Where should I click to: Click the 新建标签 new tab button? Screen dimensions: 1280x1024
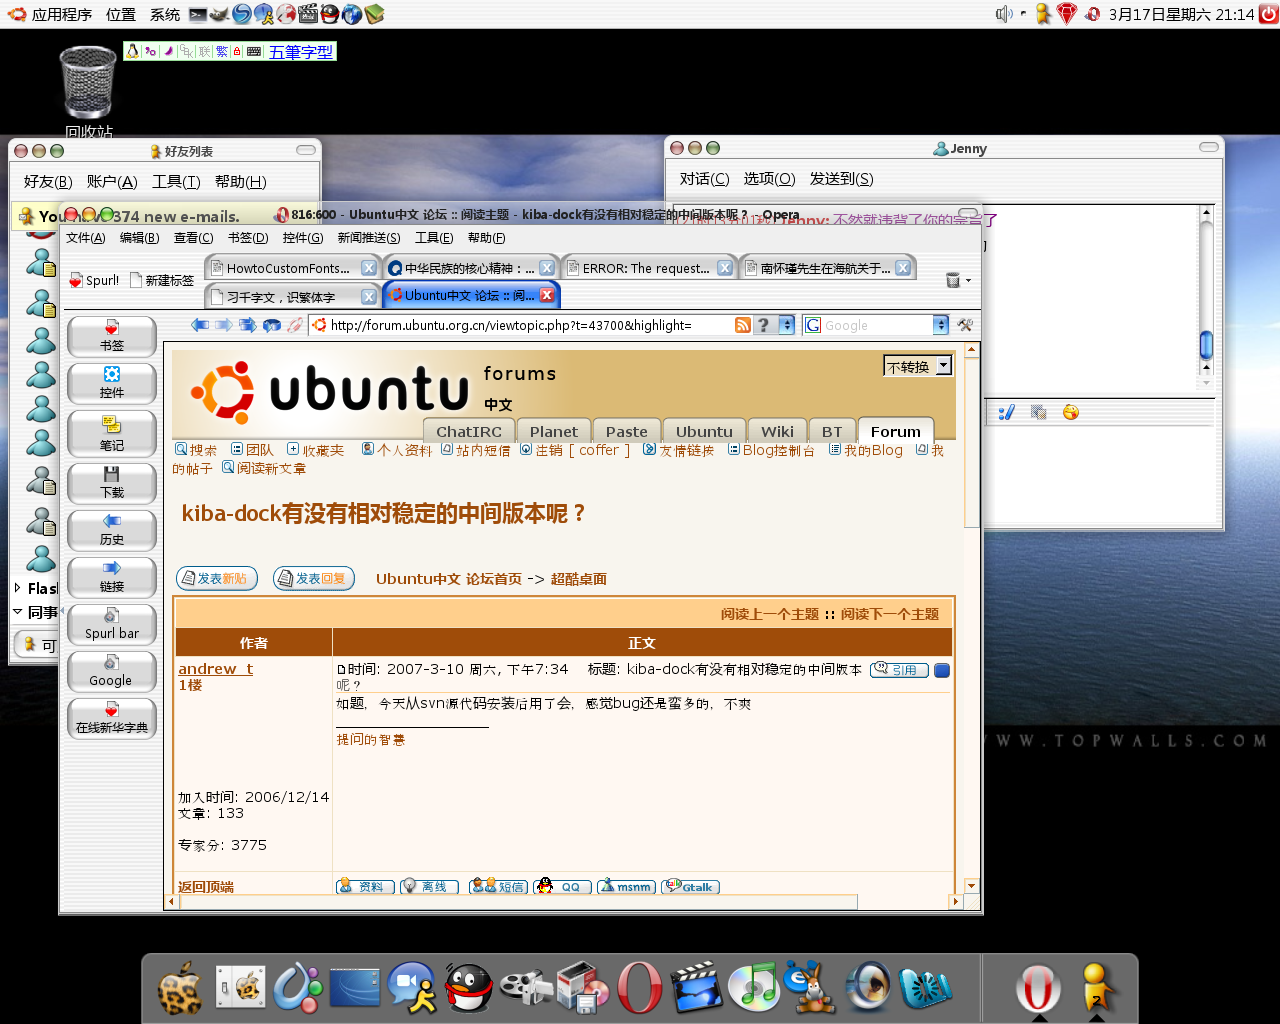pyautogui.click(x=162, y=281)
